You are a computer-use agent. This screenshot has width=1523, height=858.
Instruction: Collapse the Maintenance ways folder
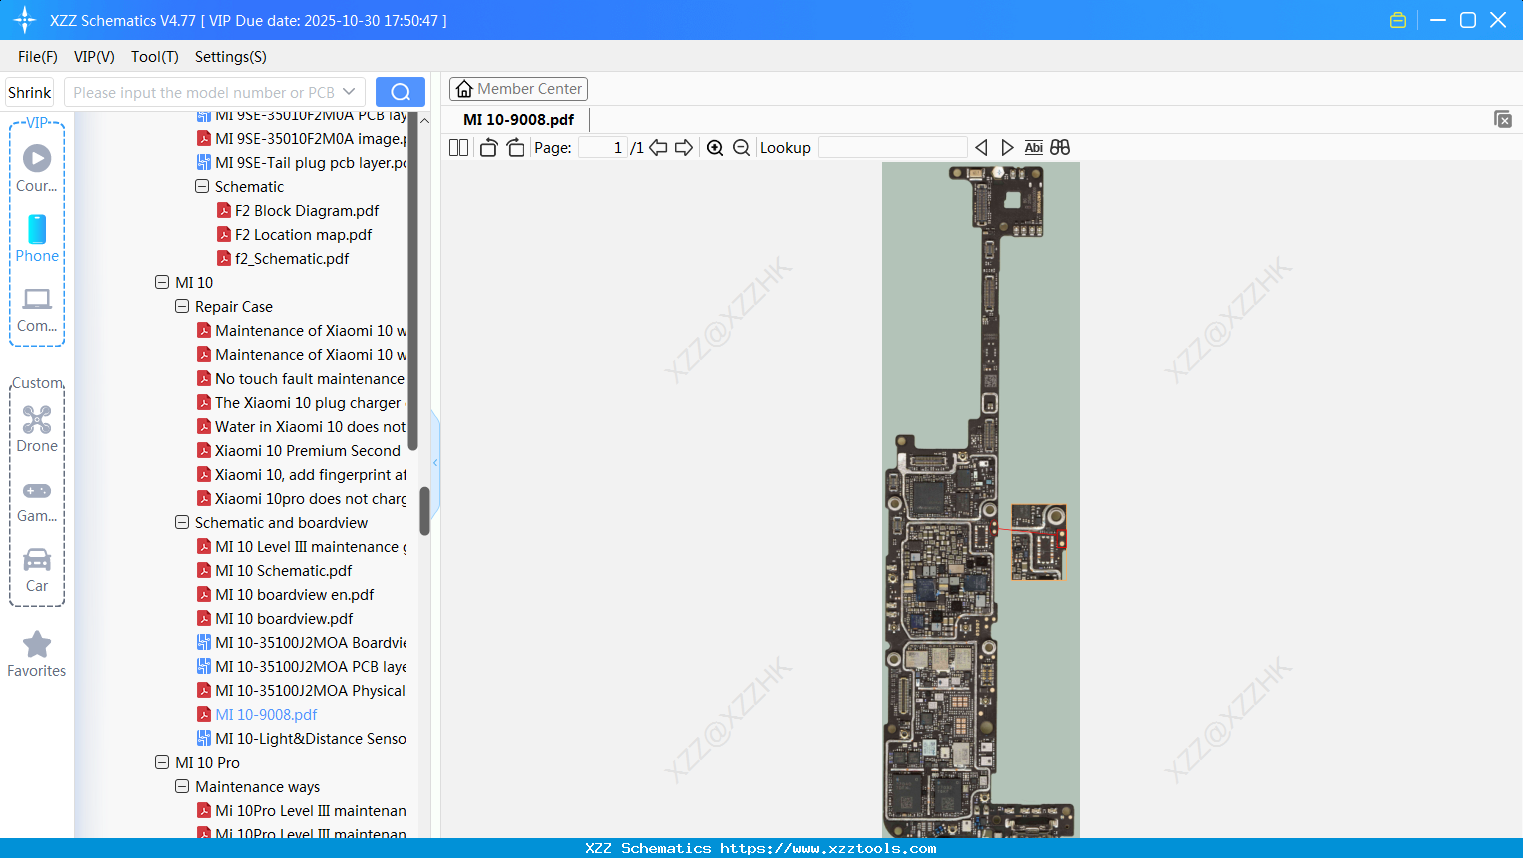pyautogui.click(x=182, y=787)
